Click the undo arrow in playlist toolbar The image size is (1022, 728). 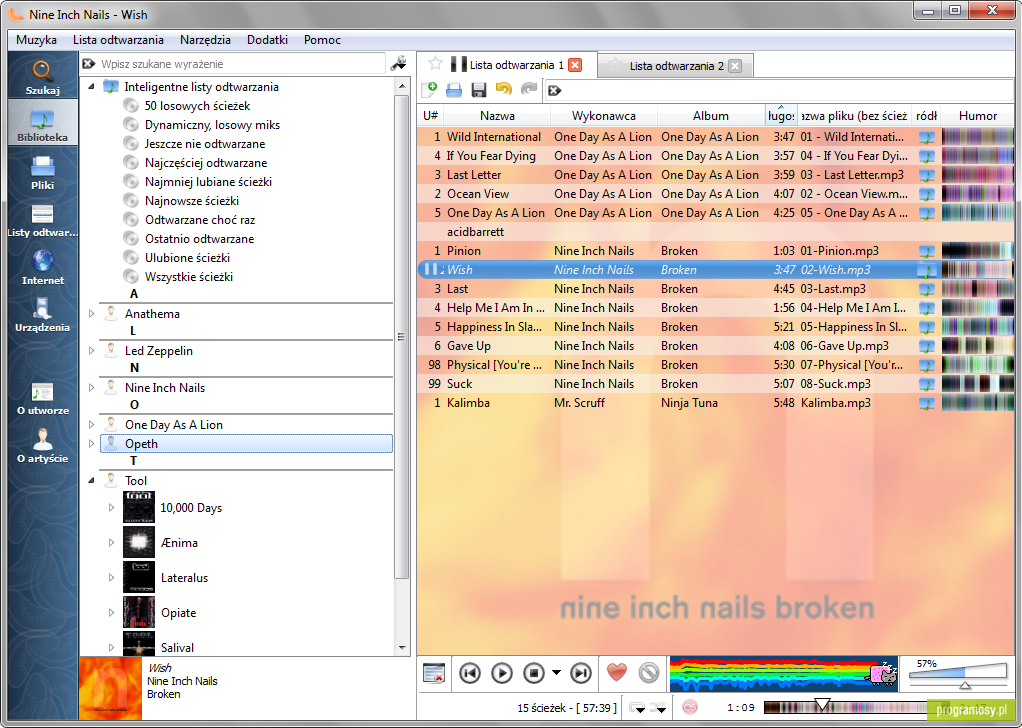pos(504,89)
